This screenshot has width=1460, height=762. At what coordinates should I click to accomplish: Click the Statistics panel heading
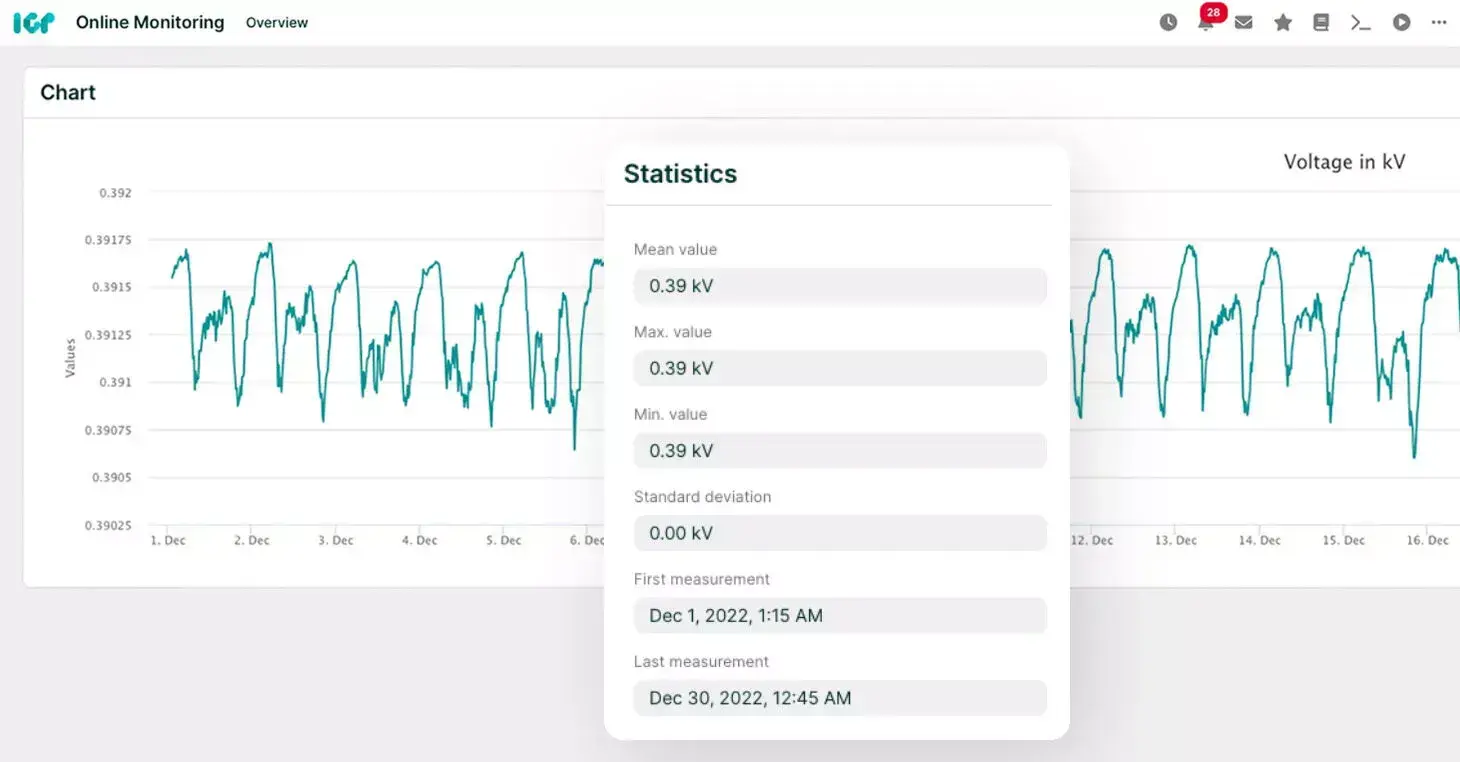(680, 173)
